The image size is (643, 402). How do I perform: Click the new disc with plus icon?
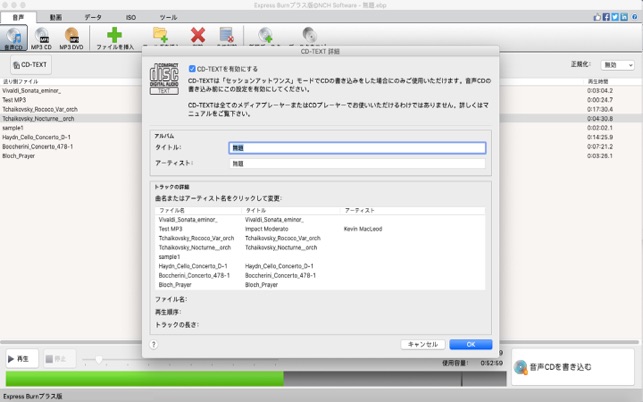coord(265,35)
